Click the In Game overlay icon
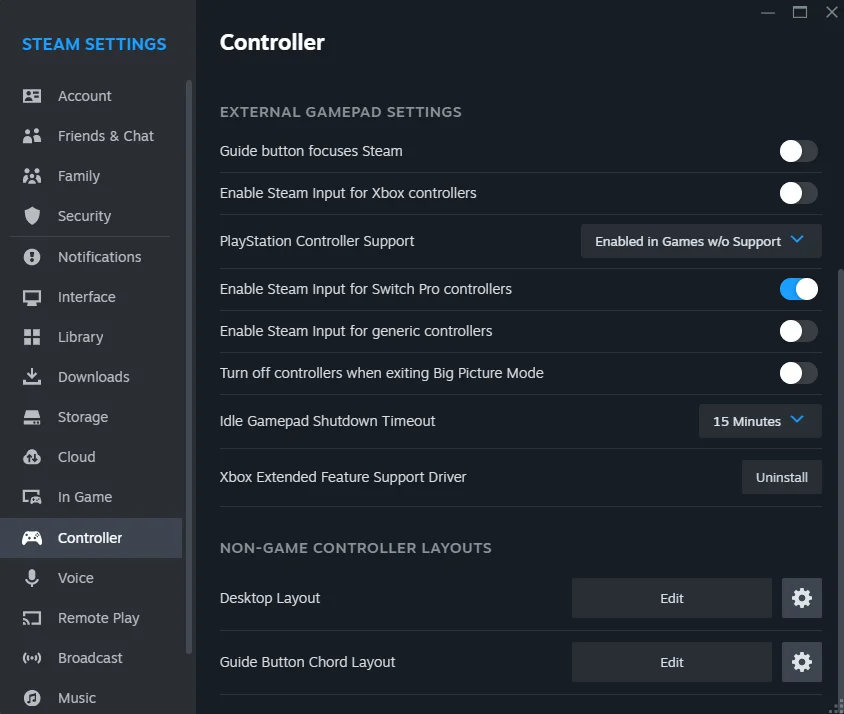The image size is (844, 714). tap(32, 497)
